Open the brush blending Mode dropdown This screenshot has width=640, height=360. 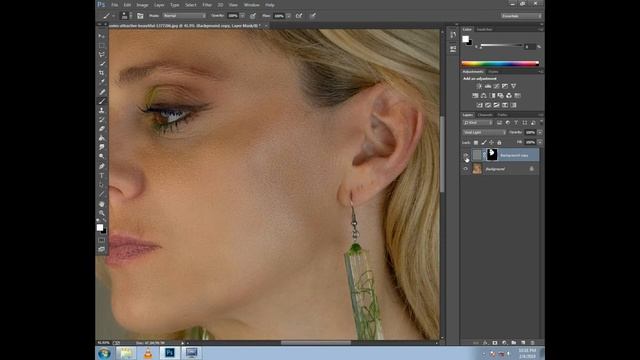184,16
